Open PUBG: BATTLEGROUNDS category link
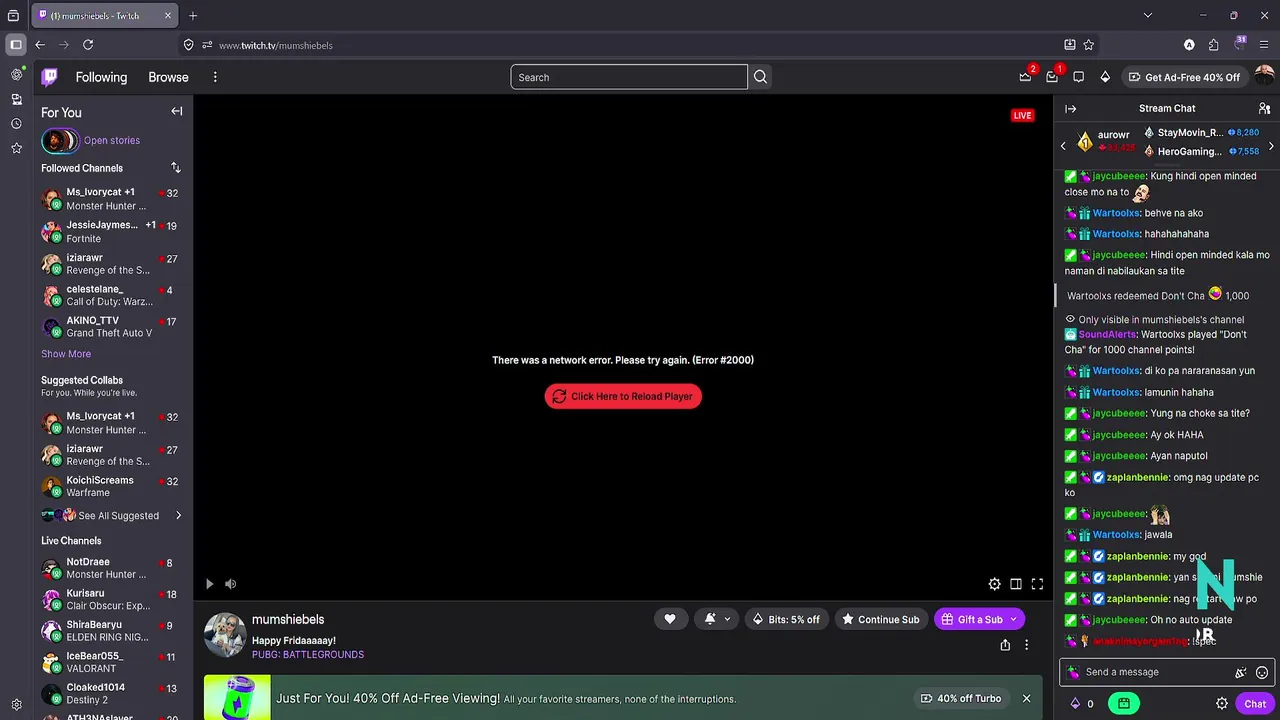The width and height of the screenshot is (1280, 720). click(x=308, y=655)
